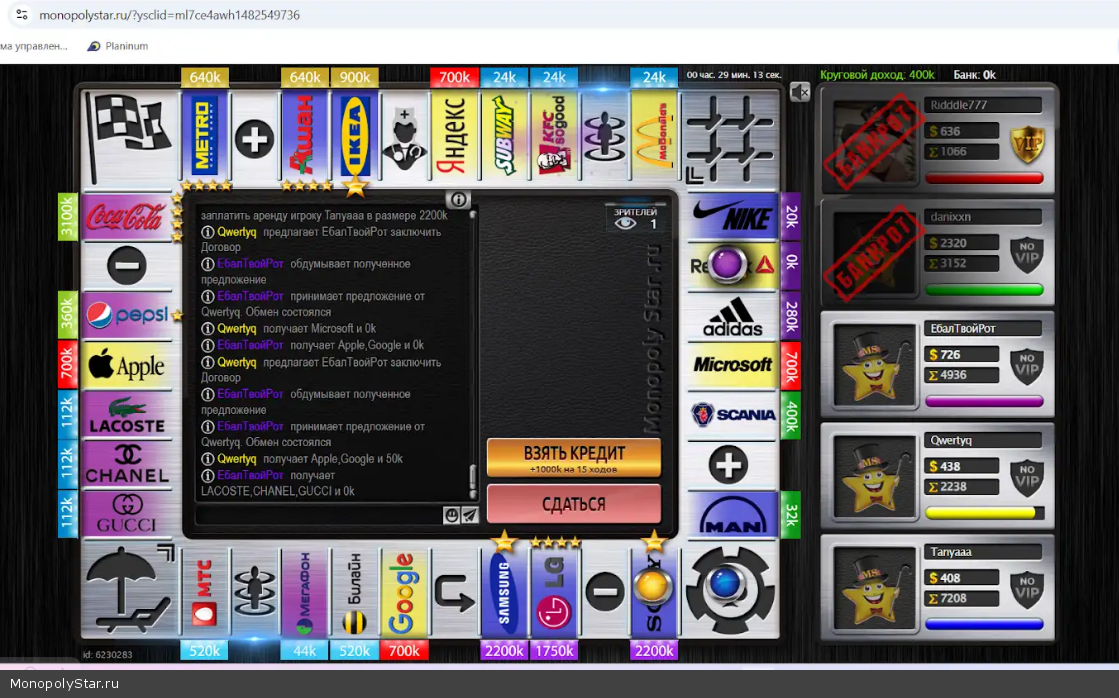
Task: Click the Coca-Cola property cell
Action: point(126,216)
